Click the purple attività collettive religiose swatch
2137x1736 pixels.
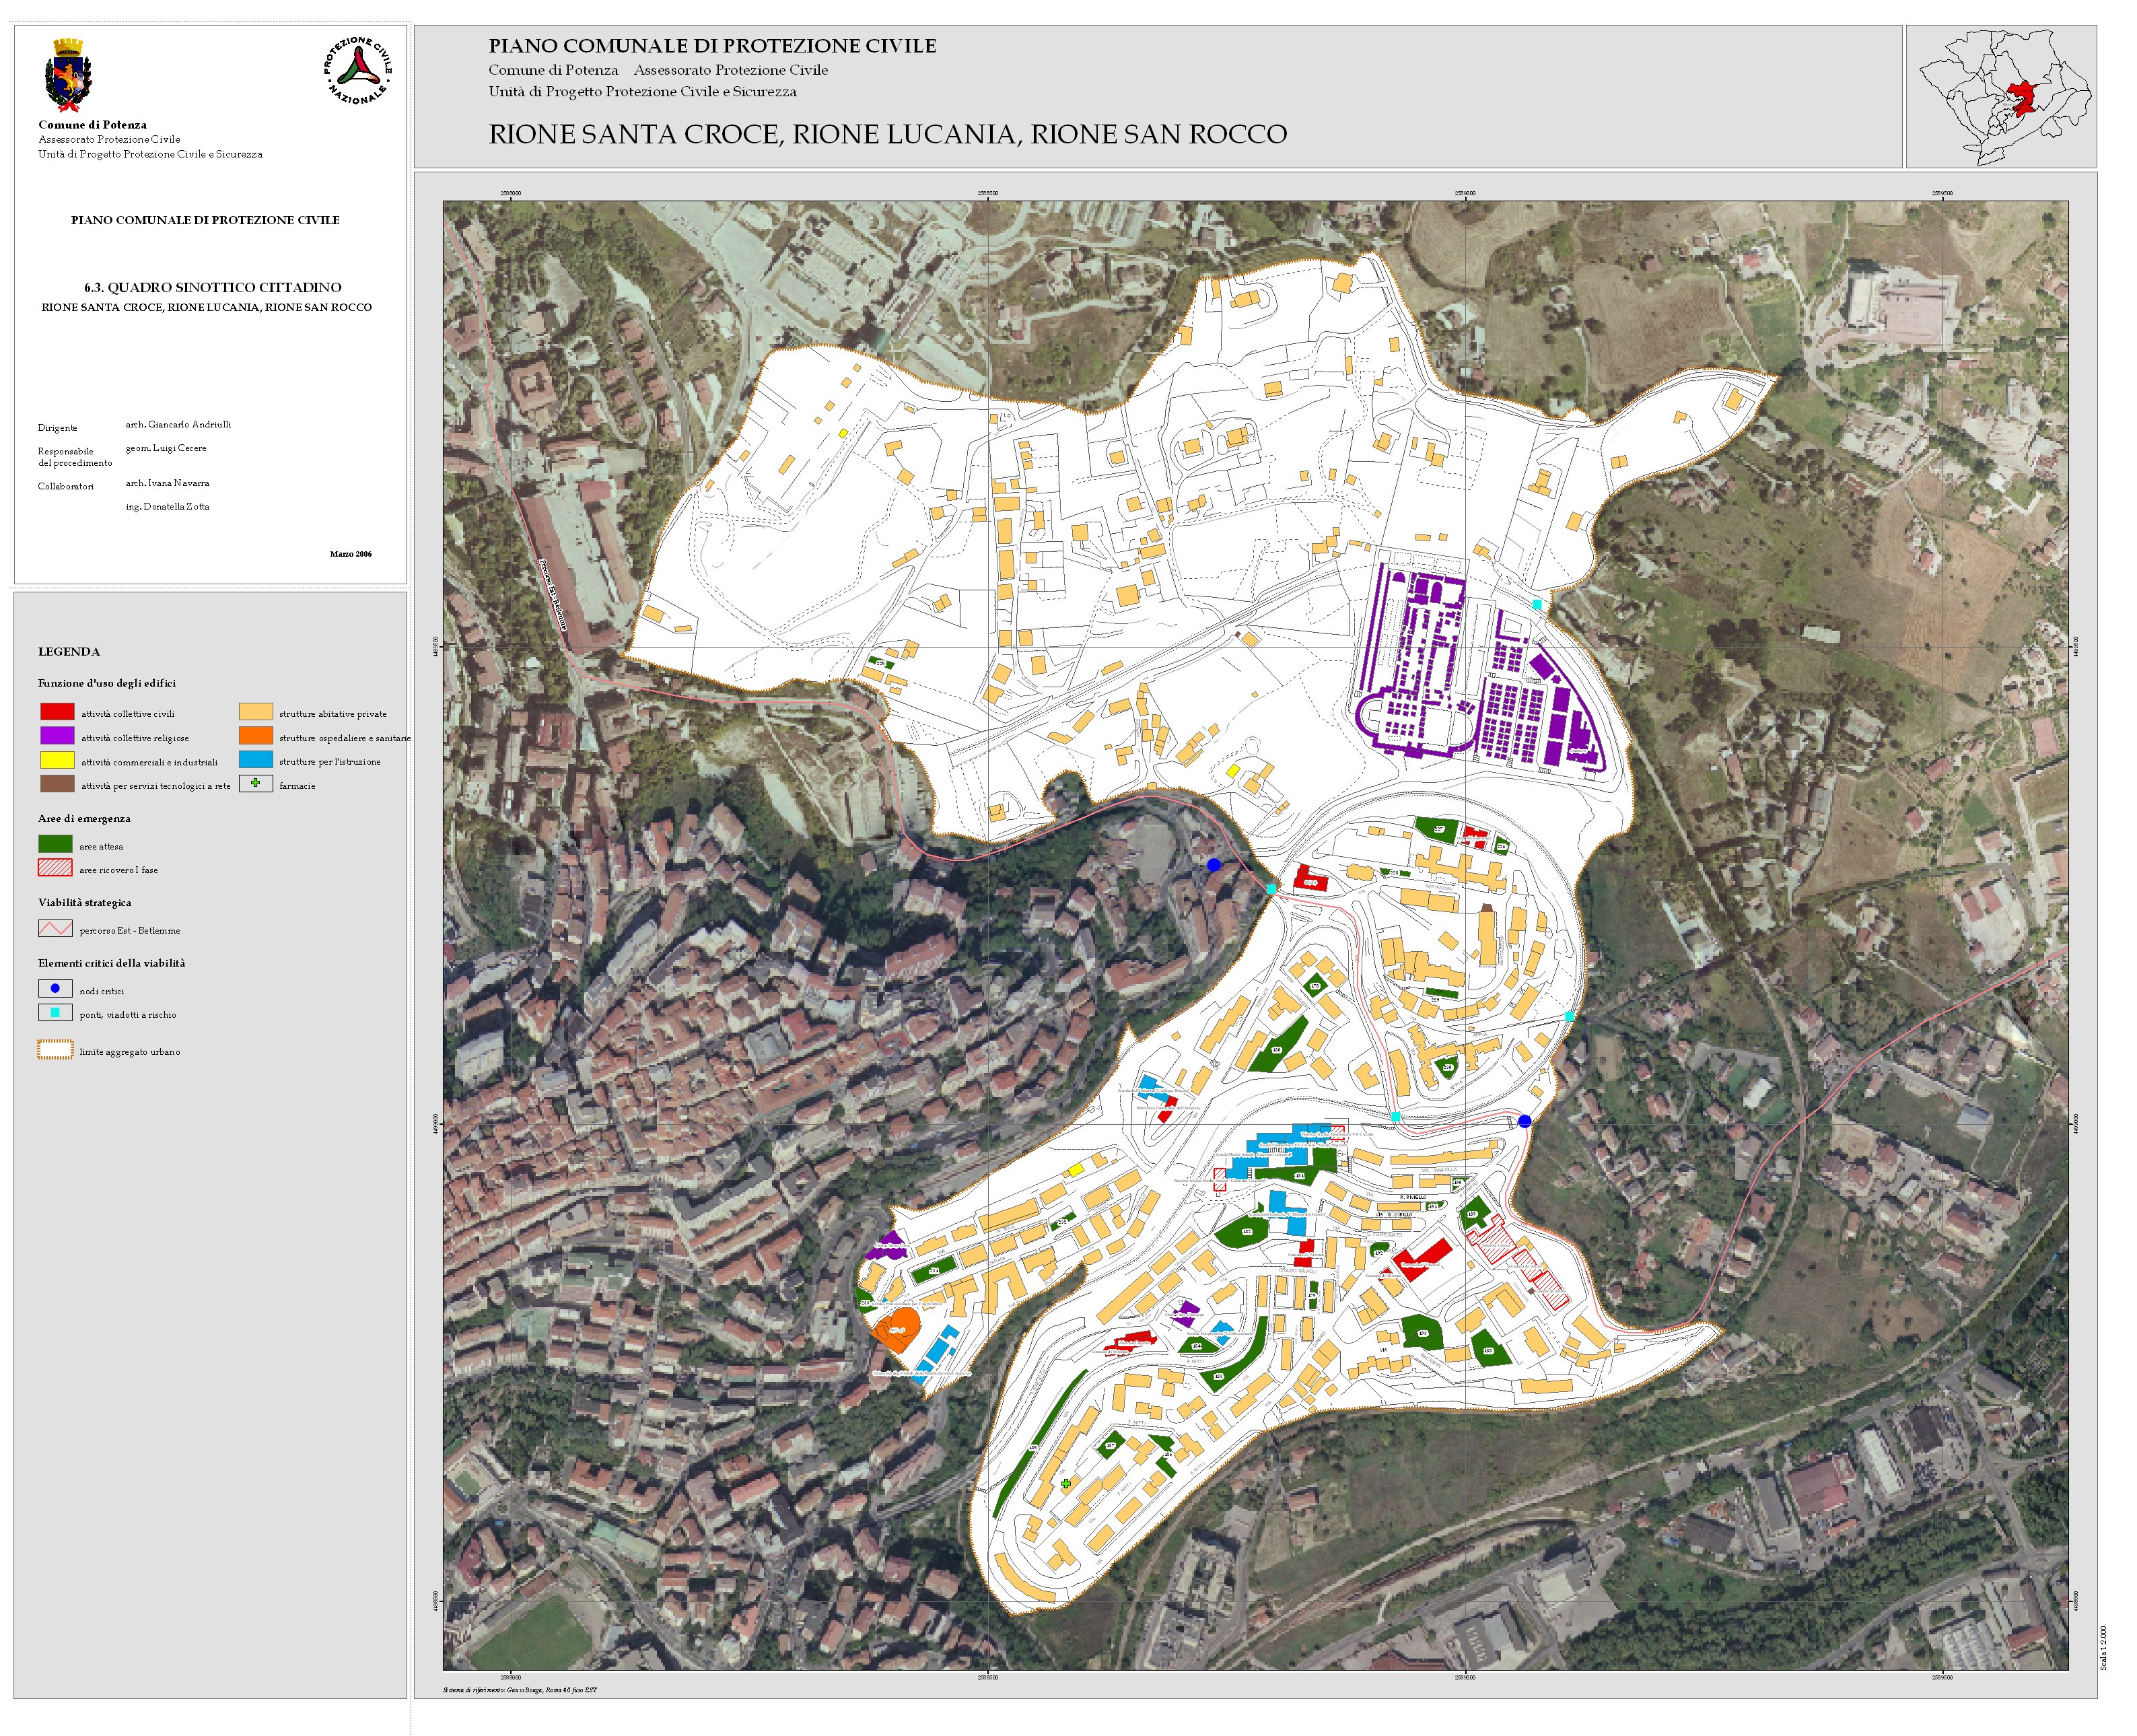tap(57, 735)
